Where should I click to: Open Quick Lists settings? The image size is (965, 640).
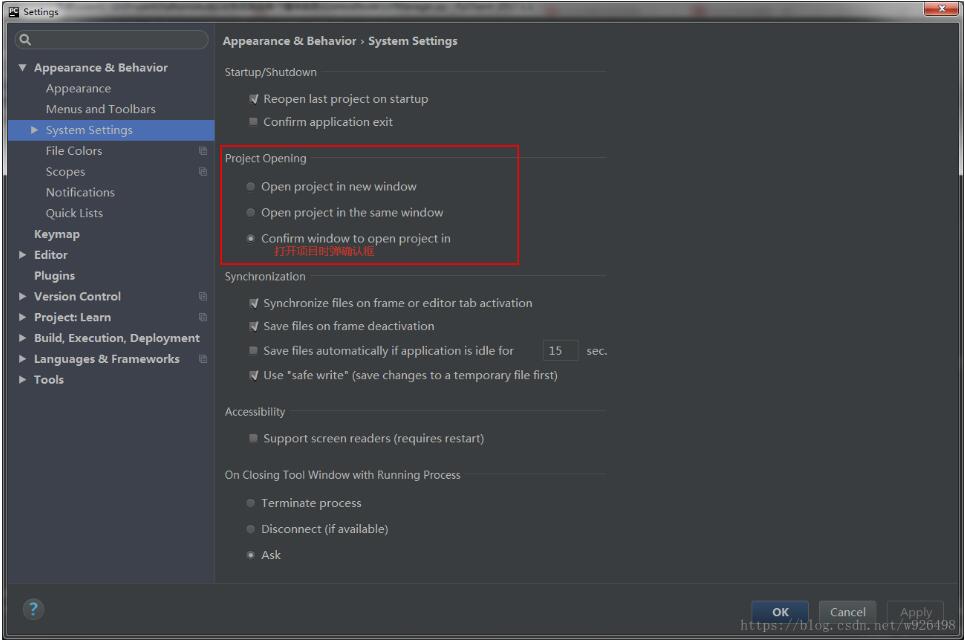[74, 213]
